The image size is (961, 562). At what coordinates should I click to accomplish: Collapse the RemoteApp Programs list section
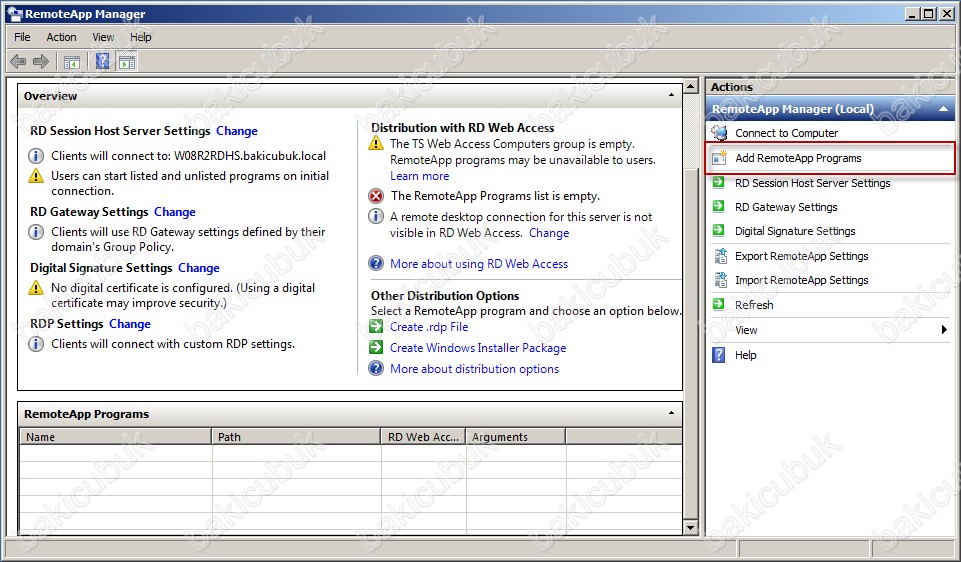pyautogui.click(x=671, y=413)
